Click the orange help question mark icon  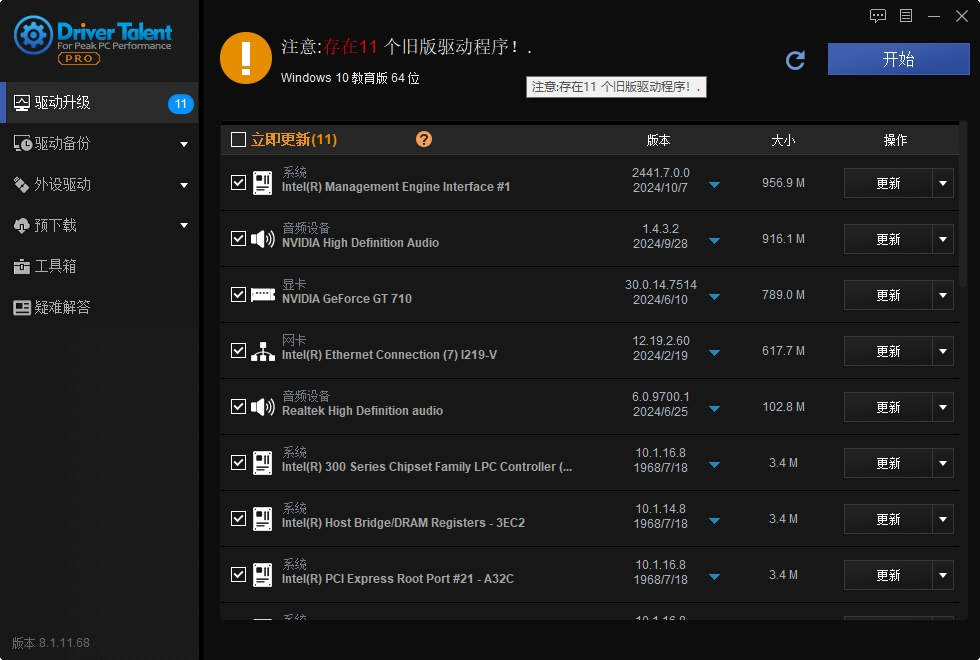tap(424, 139)
